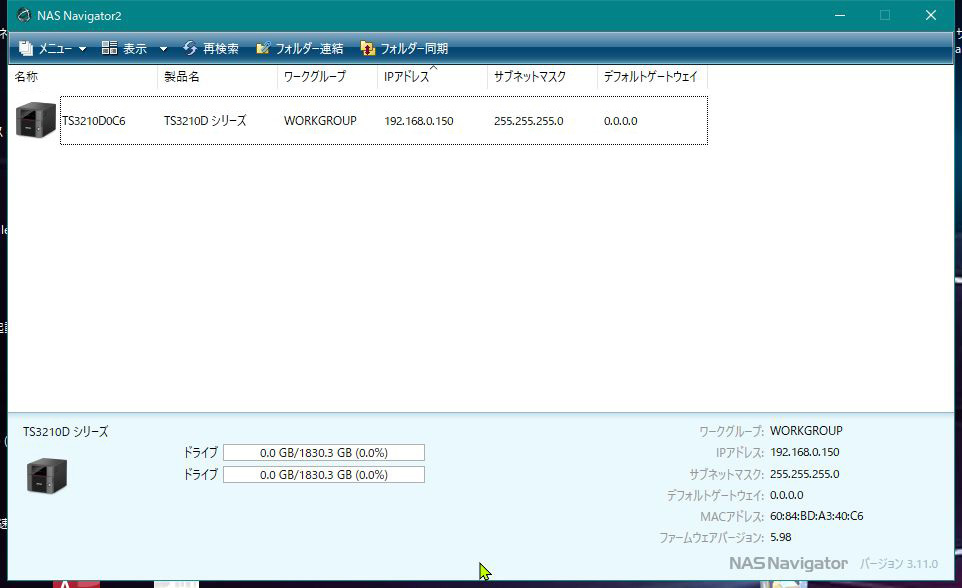The width and height of the screenshot is (962, 588).
Task: Click the TS3210D シリーズ product cell in list
Action: coord(205,121)
